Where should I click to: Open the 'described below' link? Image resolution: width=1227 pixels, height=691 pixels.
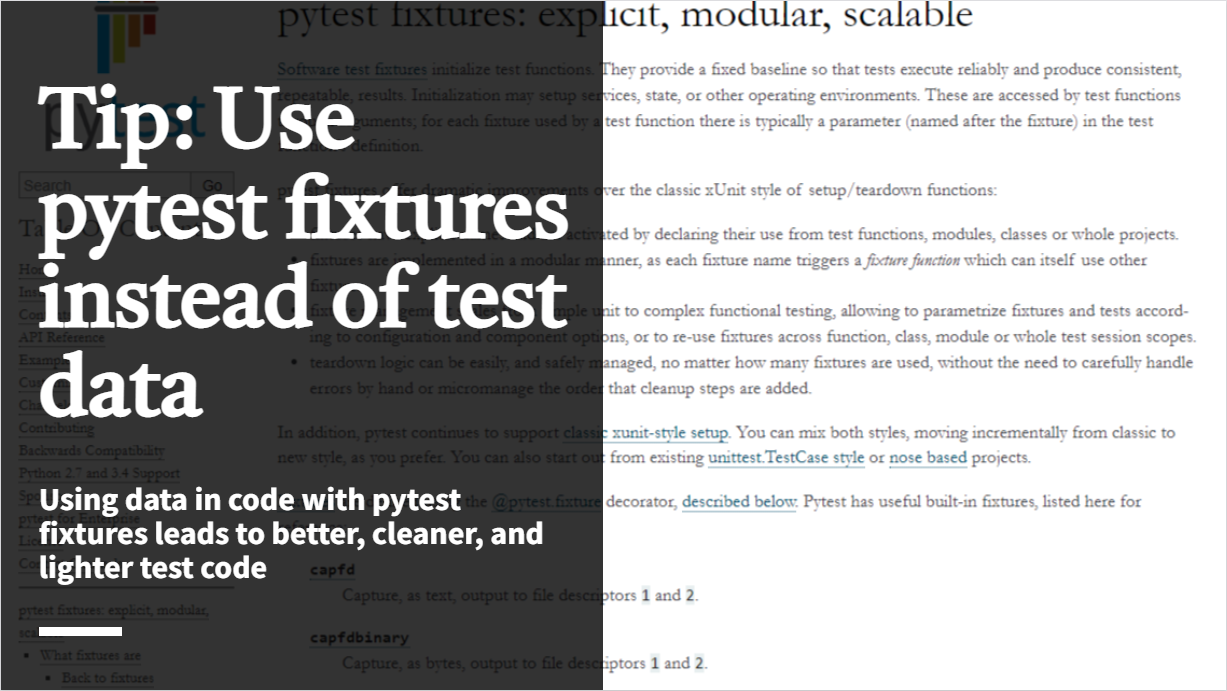740,502
